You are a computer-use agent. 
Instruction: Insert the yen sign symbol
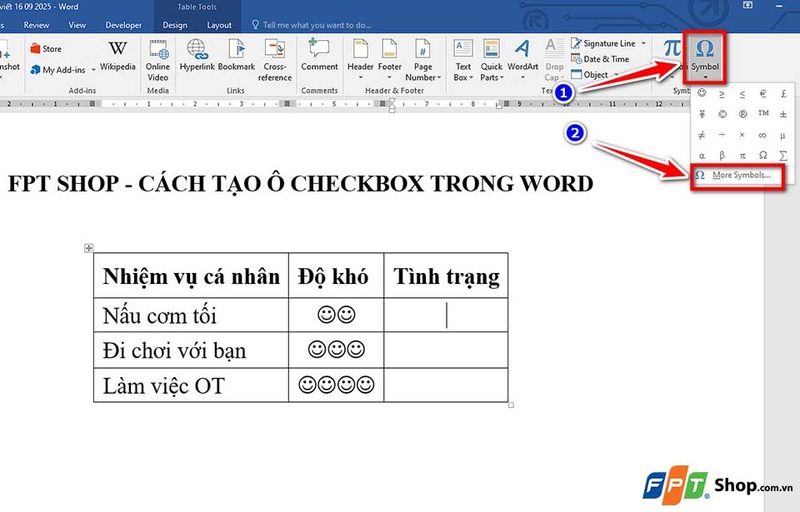[702, 114]
